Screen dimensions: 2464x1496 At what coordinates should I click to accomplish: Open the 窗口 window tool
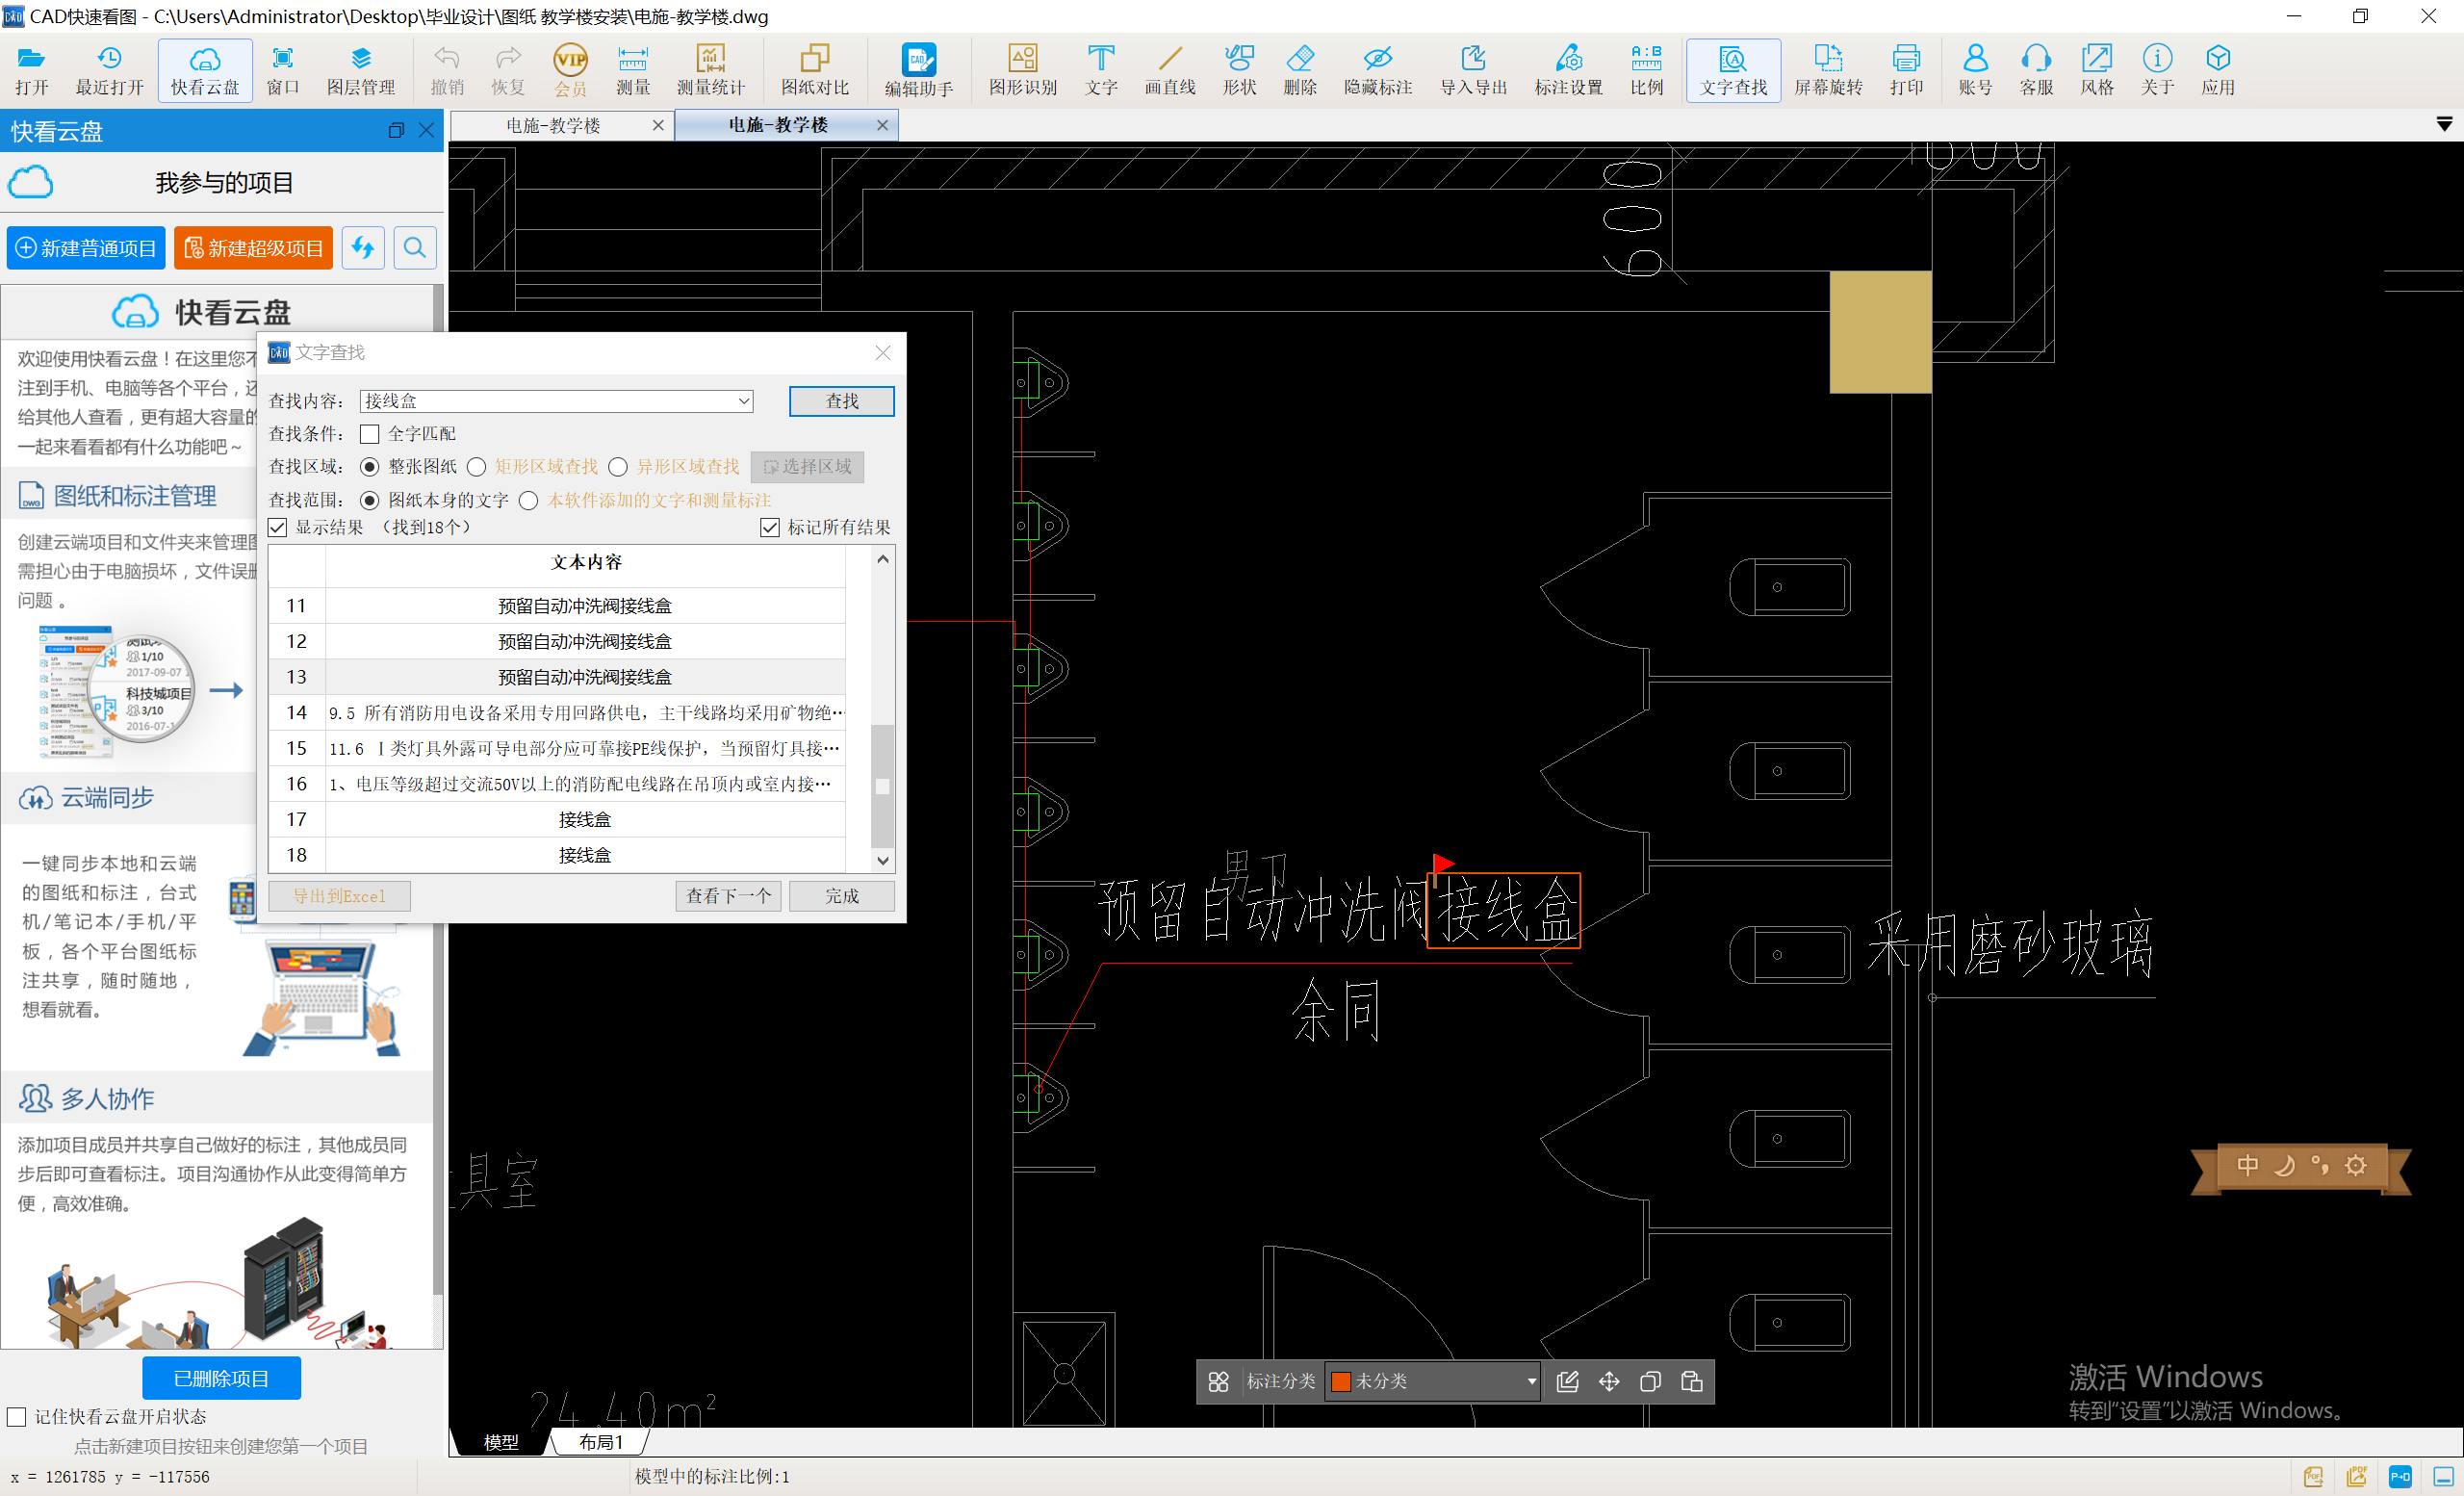coord(283,70)
